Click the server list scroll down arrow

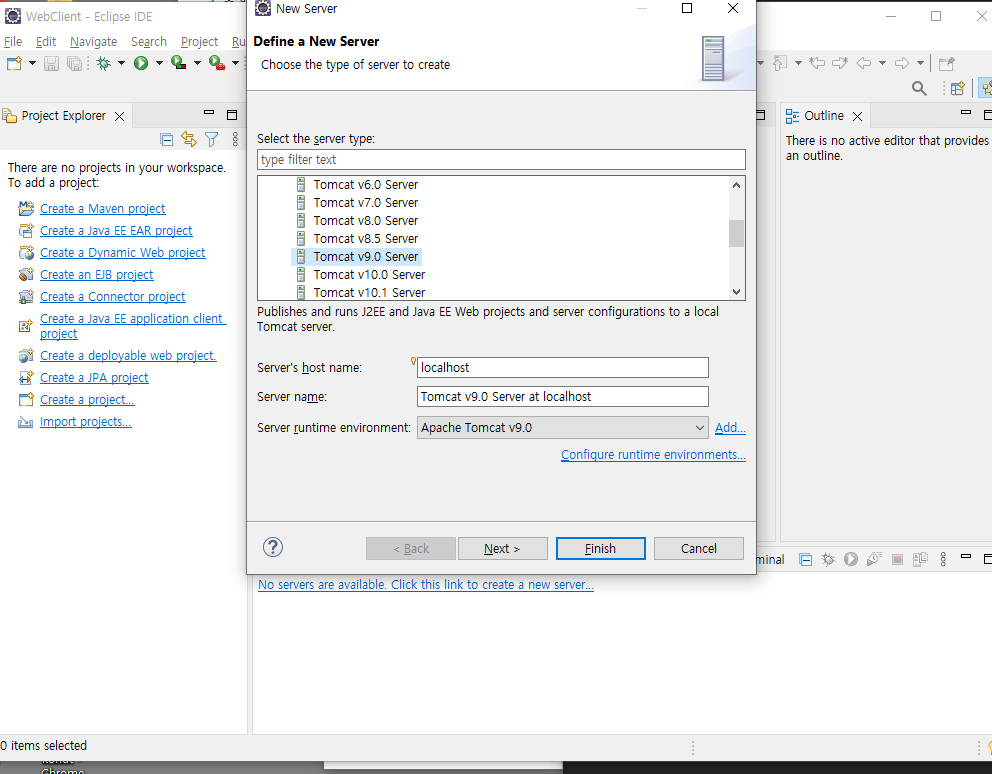(736, 292)
